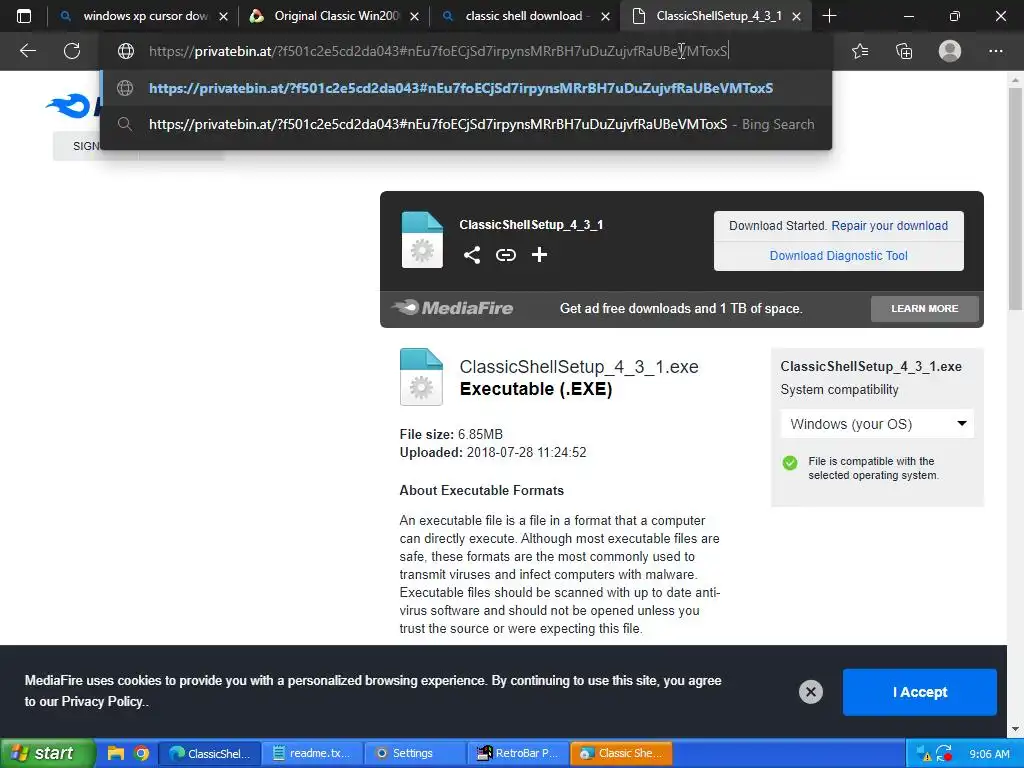Viewport: 1024px width, 768px height.
Task: Open the Collections icon
Action: 904,51
